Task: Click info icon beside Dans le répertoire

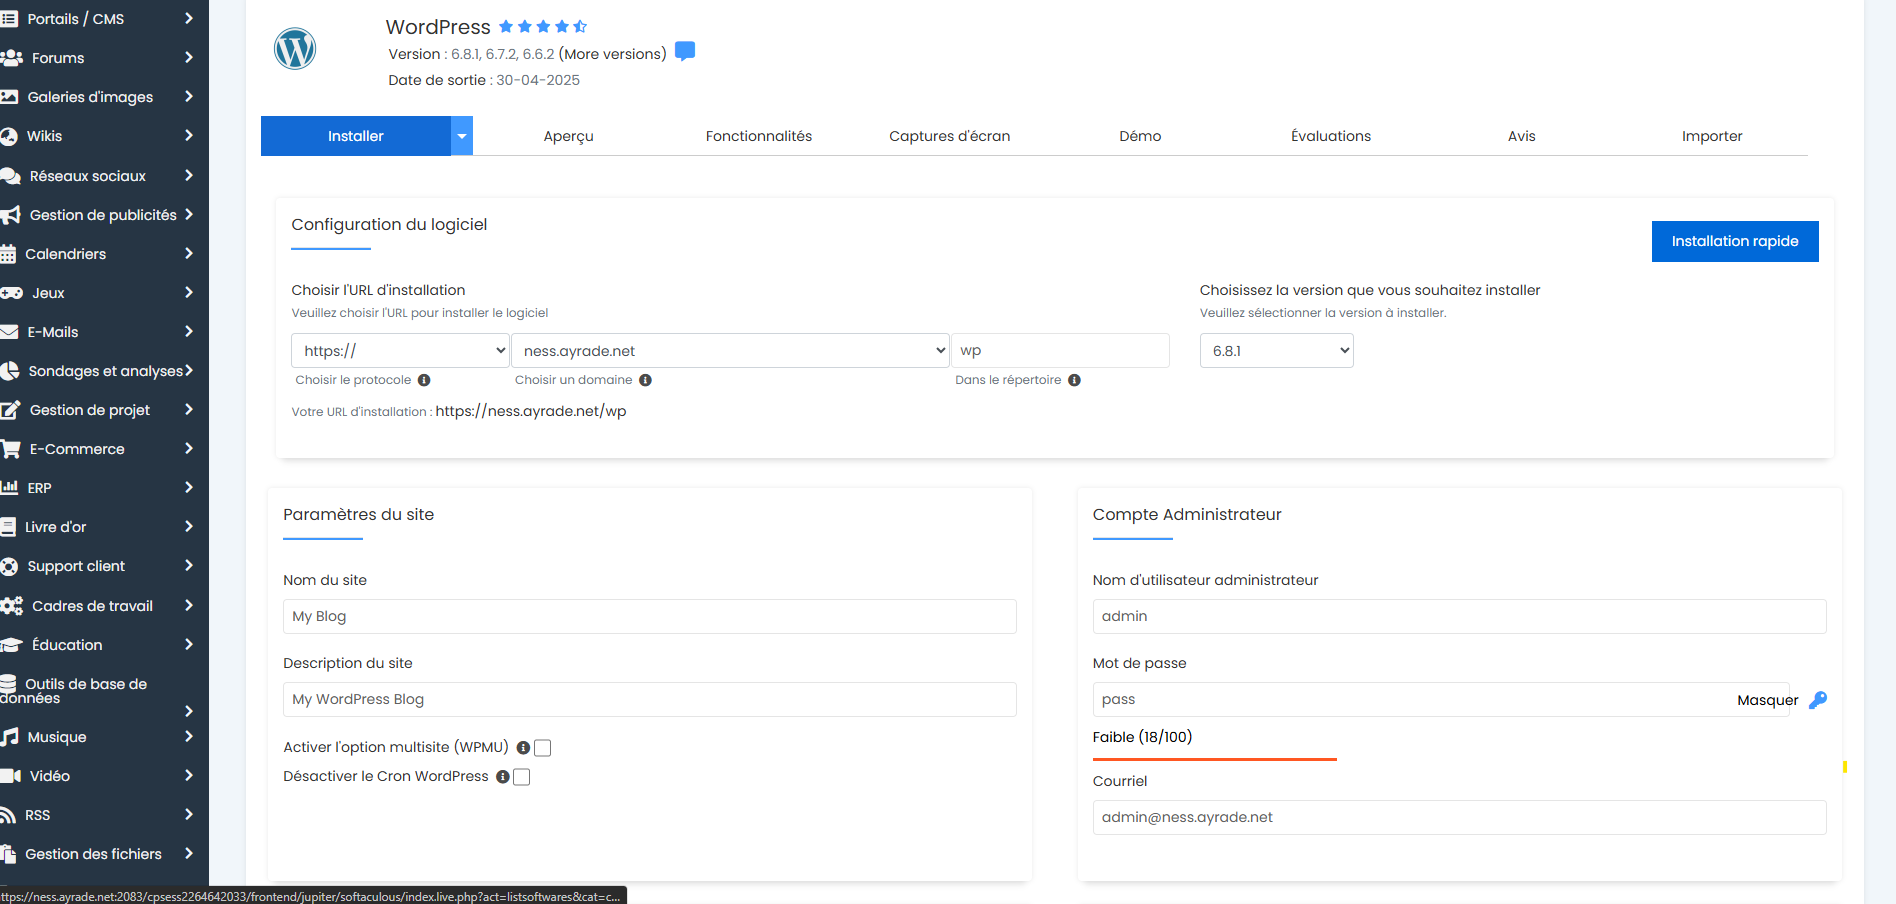Action: point(1075,380)
